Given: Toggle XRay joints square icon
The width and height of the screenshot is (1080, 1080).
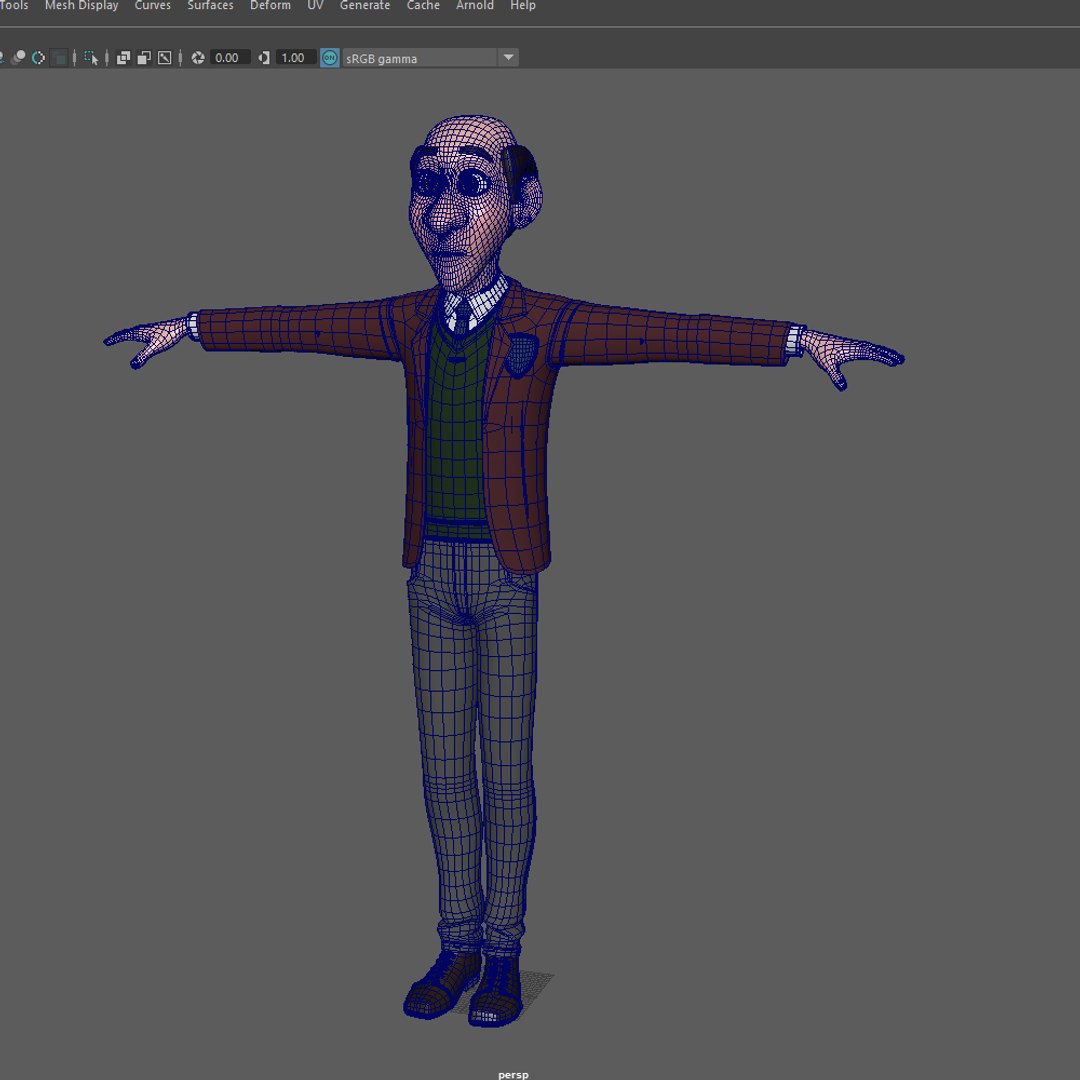Looking at the screenshot, I should [165, 58].
